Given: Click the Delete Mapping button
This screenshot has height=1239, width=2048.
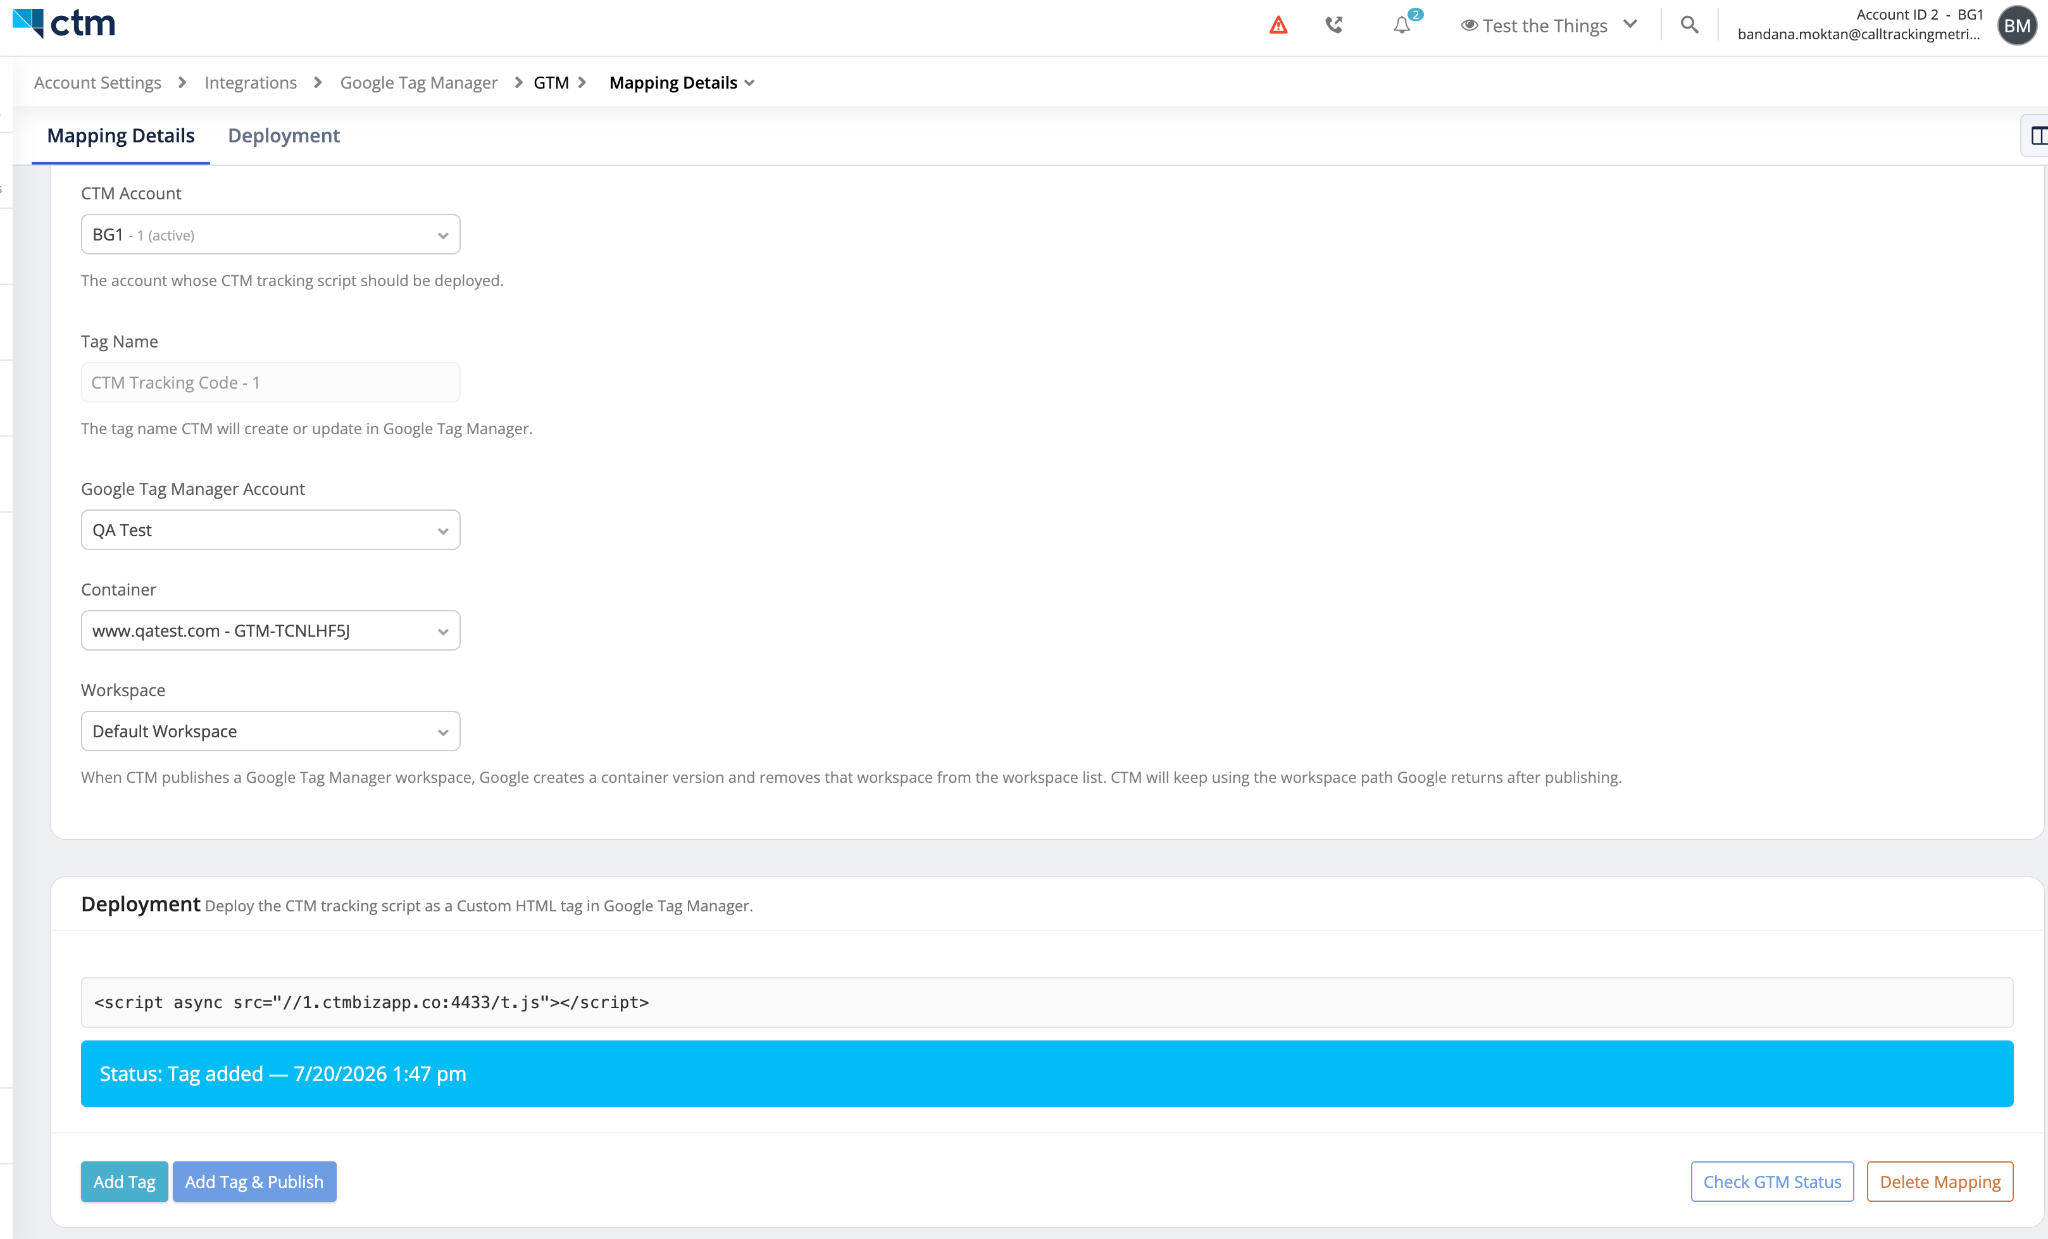Looking at the screenshot, I should point(1940,1182).
